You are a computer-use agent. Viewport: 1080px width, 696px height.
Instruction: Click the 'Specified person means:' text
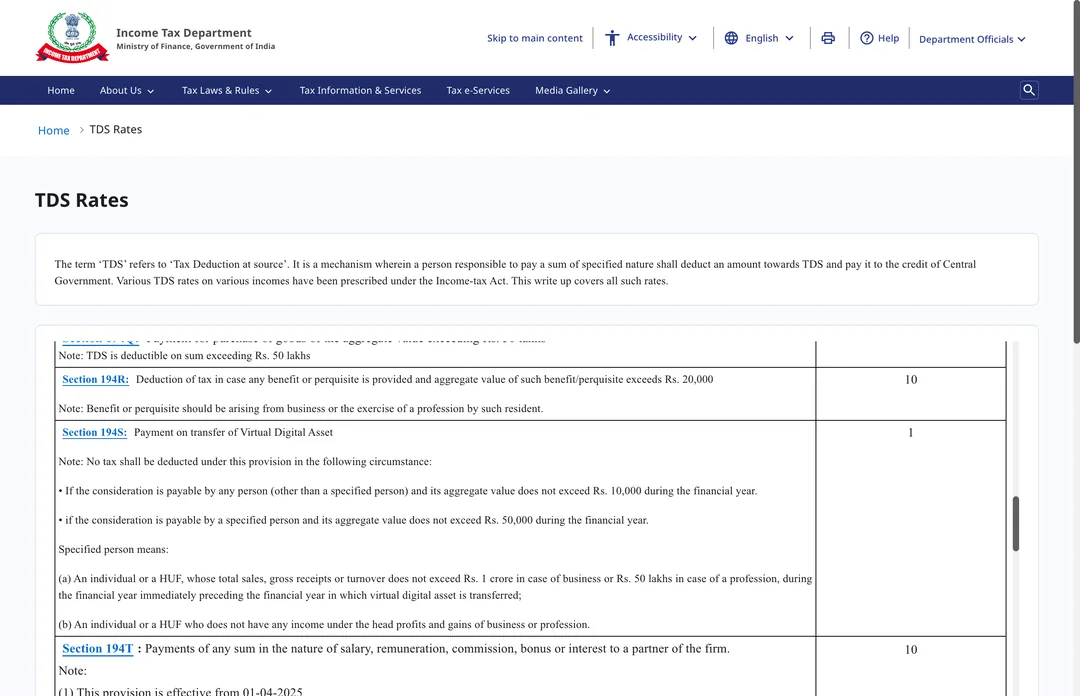113,549
